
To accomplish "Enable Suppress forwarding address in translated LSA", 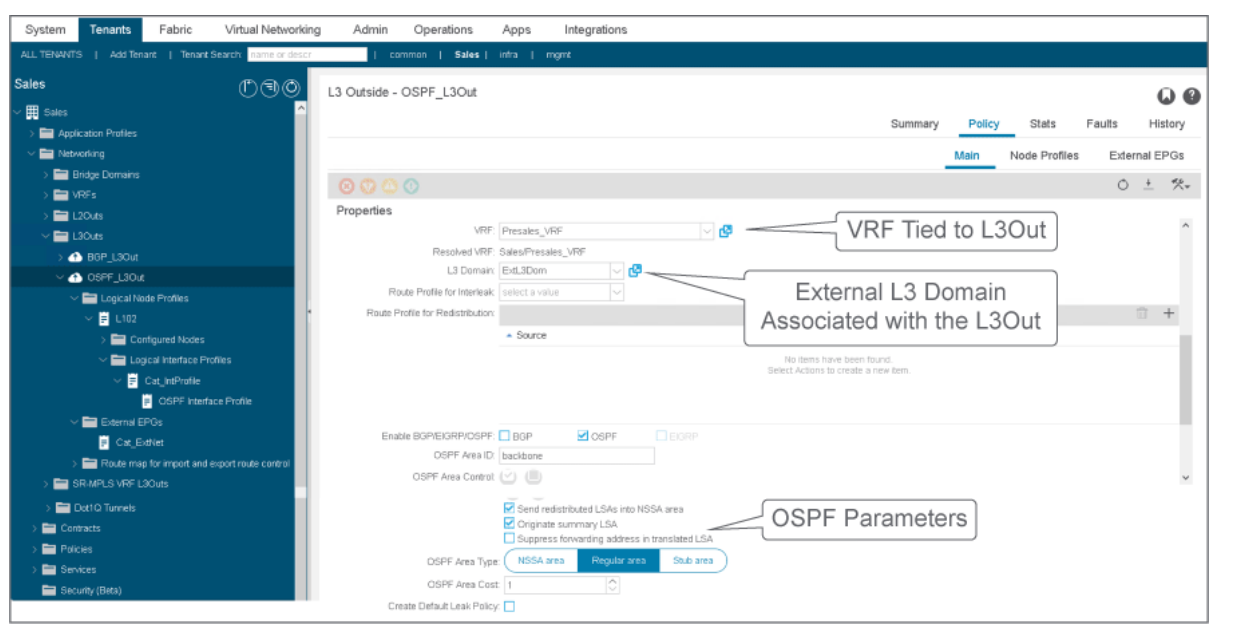I will [x=510, y=538].
